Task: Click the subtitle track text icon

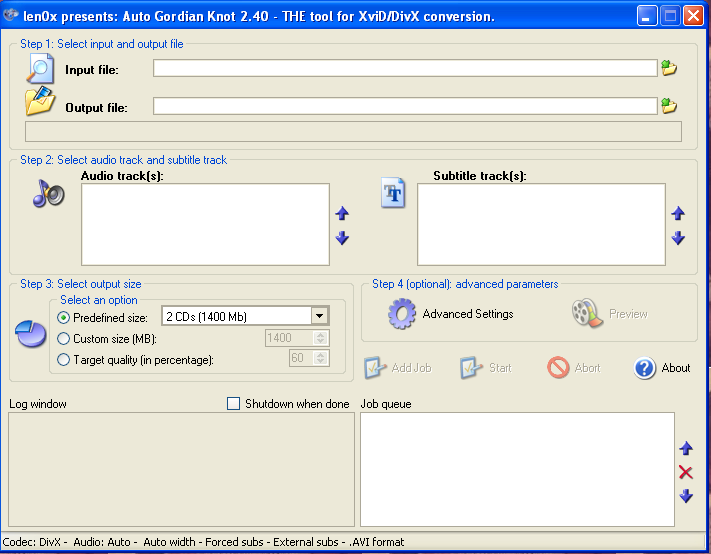Action: (x=393, y=193)
